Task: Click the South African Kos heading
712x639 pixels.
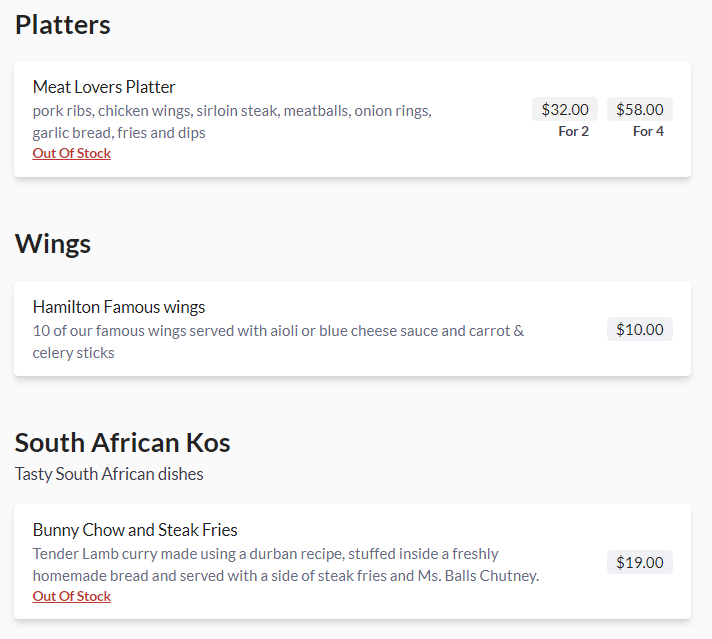Action: click(x=123, y=442)
